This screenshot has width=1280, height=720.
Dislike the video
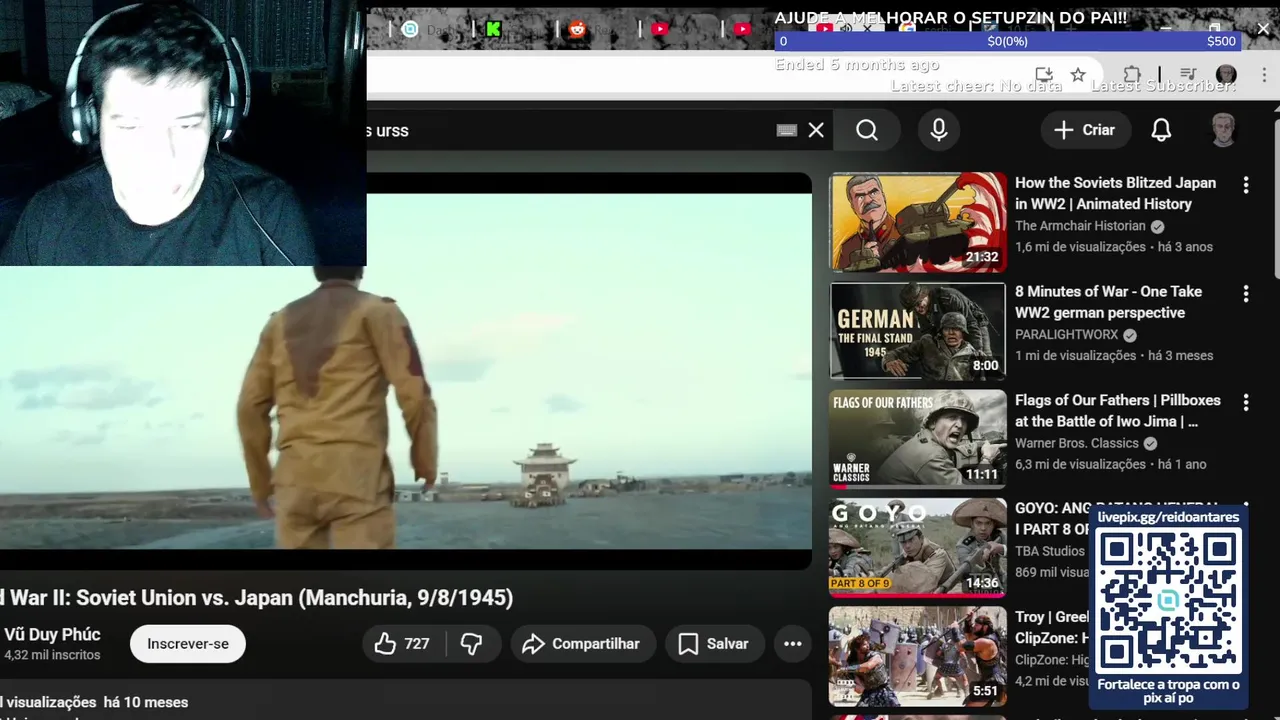pyautogui.click(x=472, y=644)
